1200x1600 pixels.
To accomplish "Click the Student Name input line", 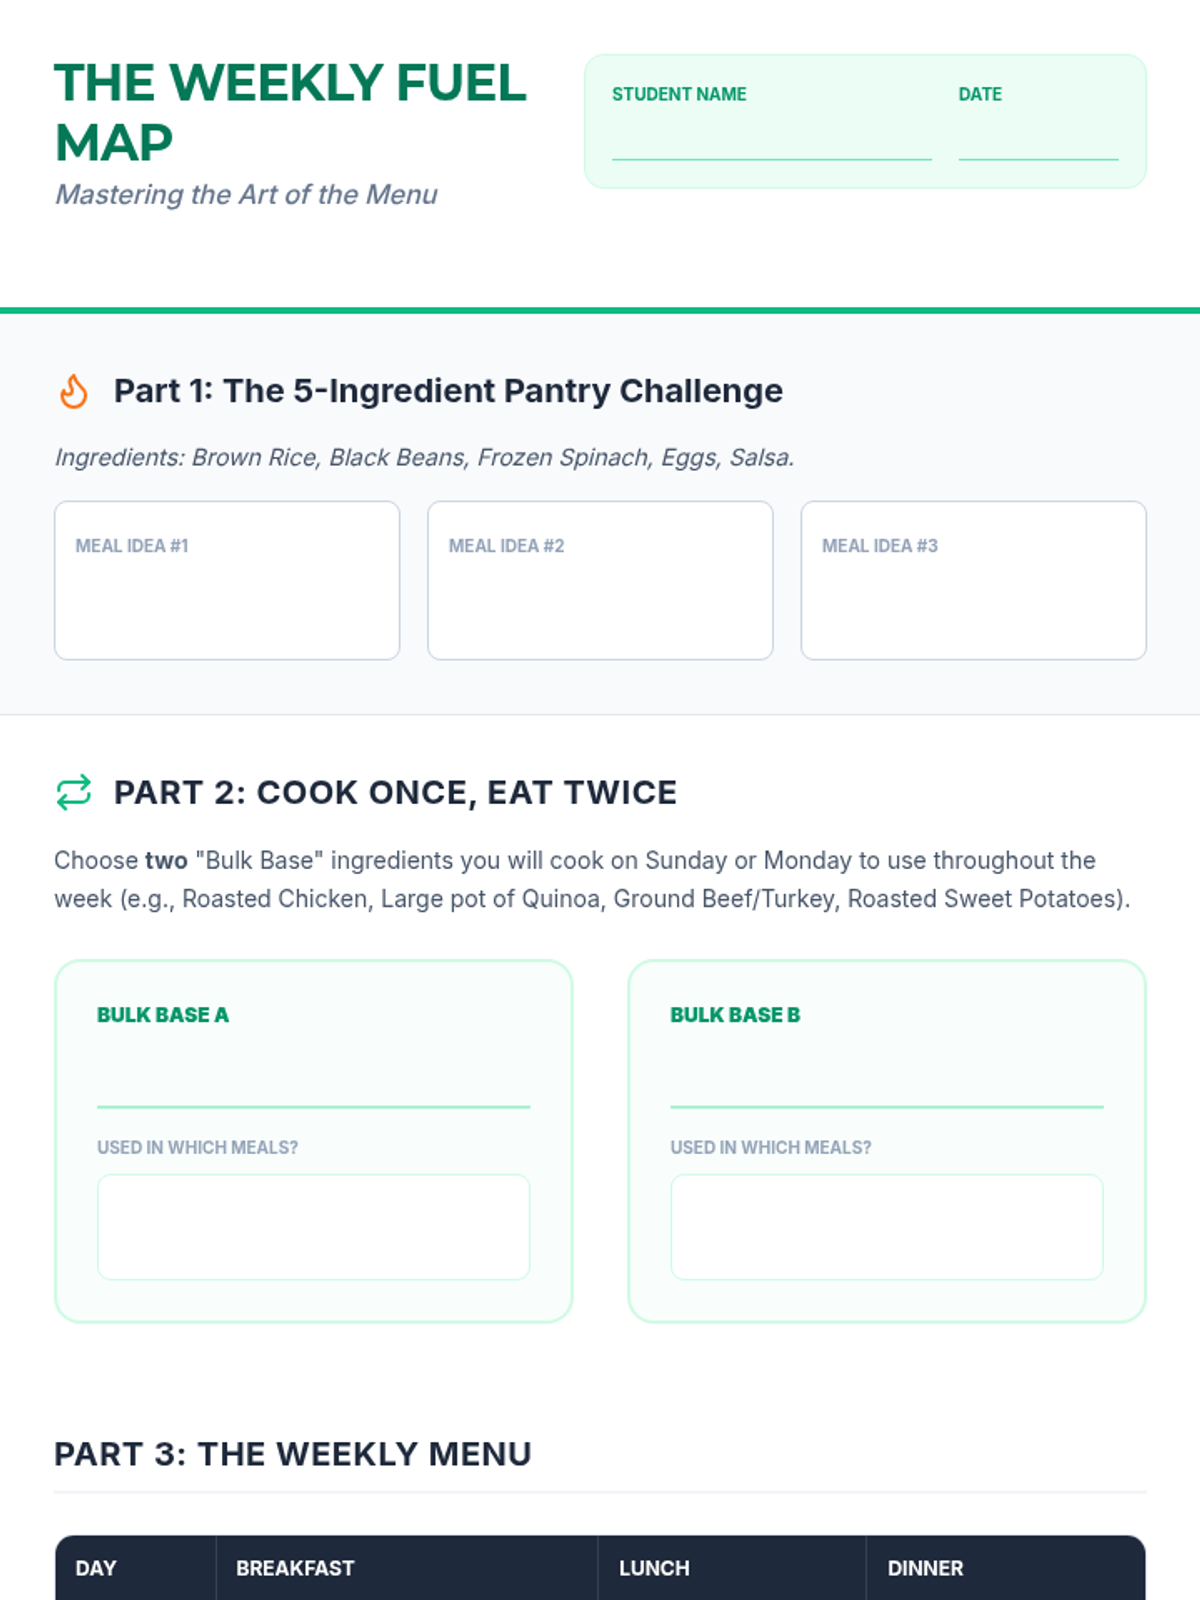I will tap(771, 142).
